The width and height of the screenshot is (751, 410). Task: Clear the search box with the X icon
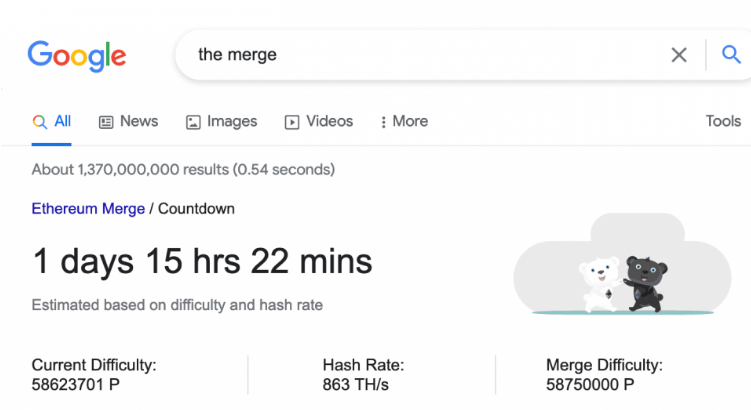tap(679, 55)
